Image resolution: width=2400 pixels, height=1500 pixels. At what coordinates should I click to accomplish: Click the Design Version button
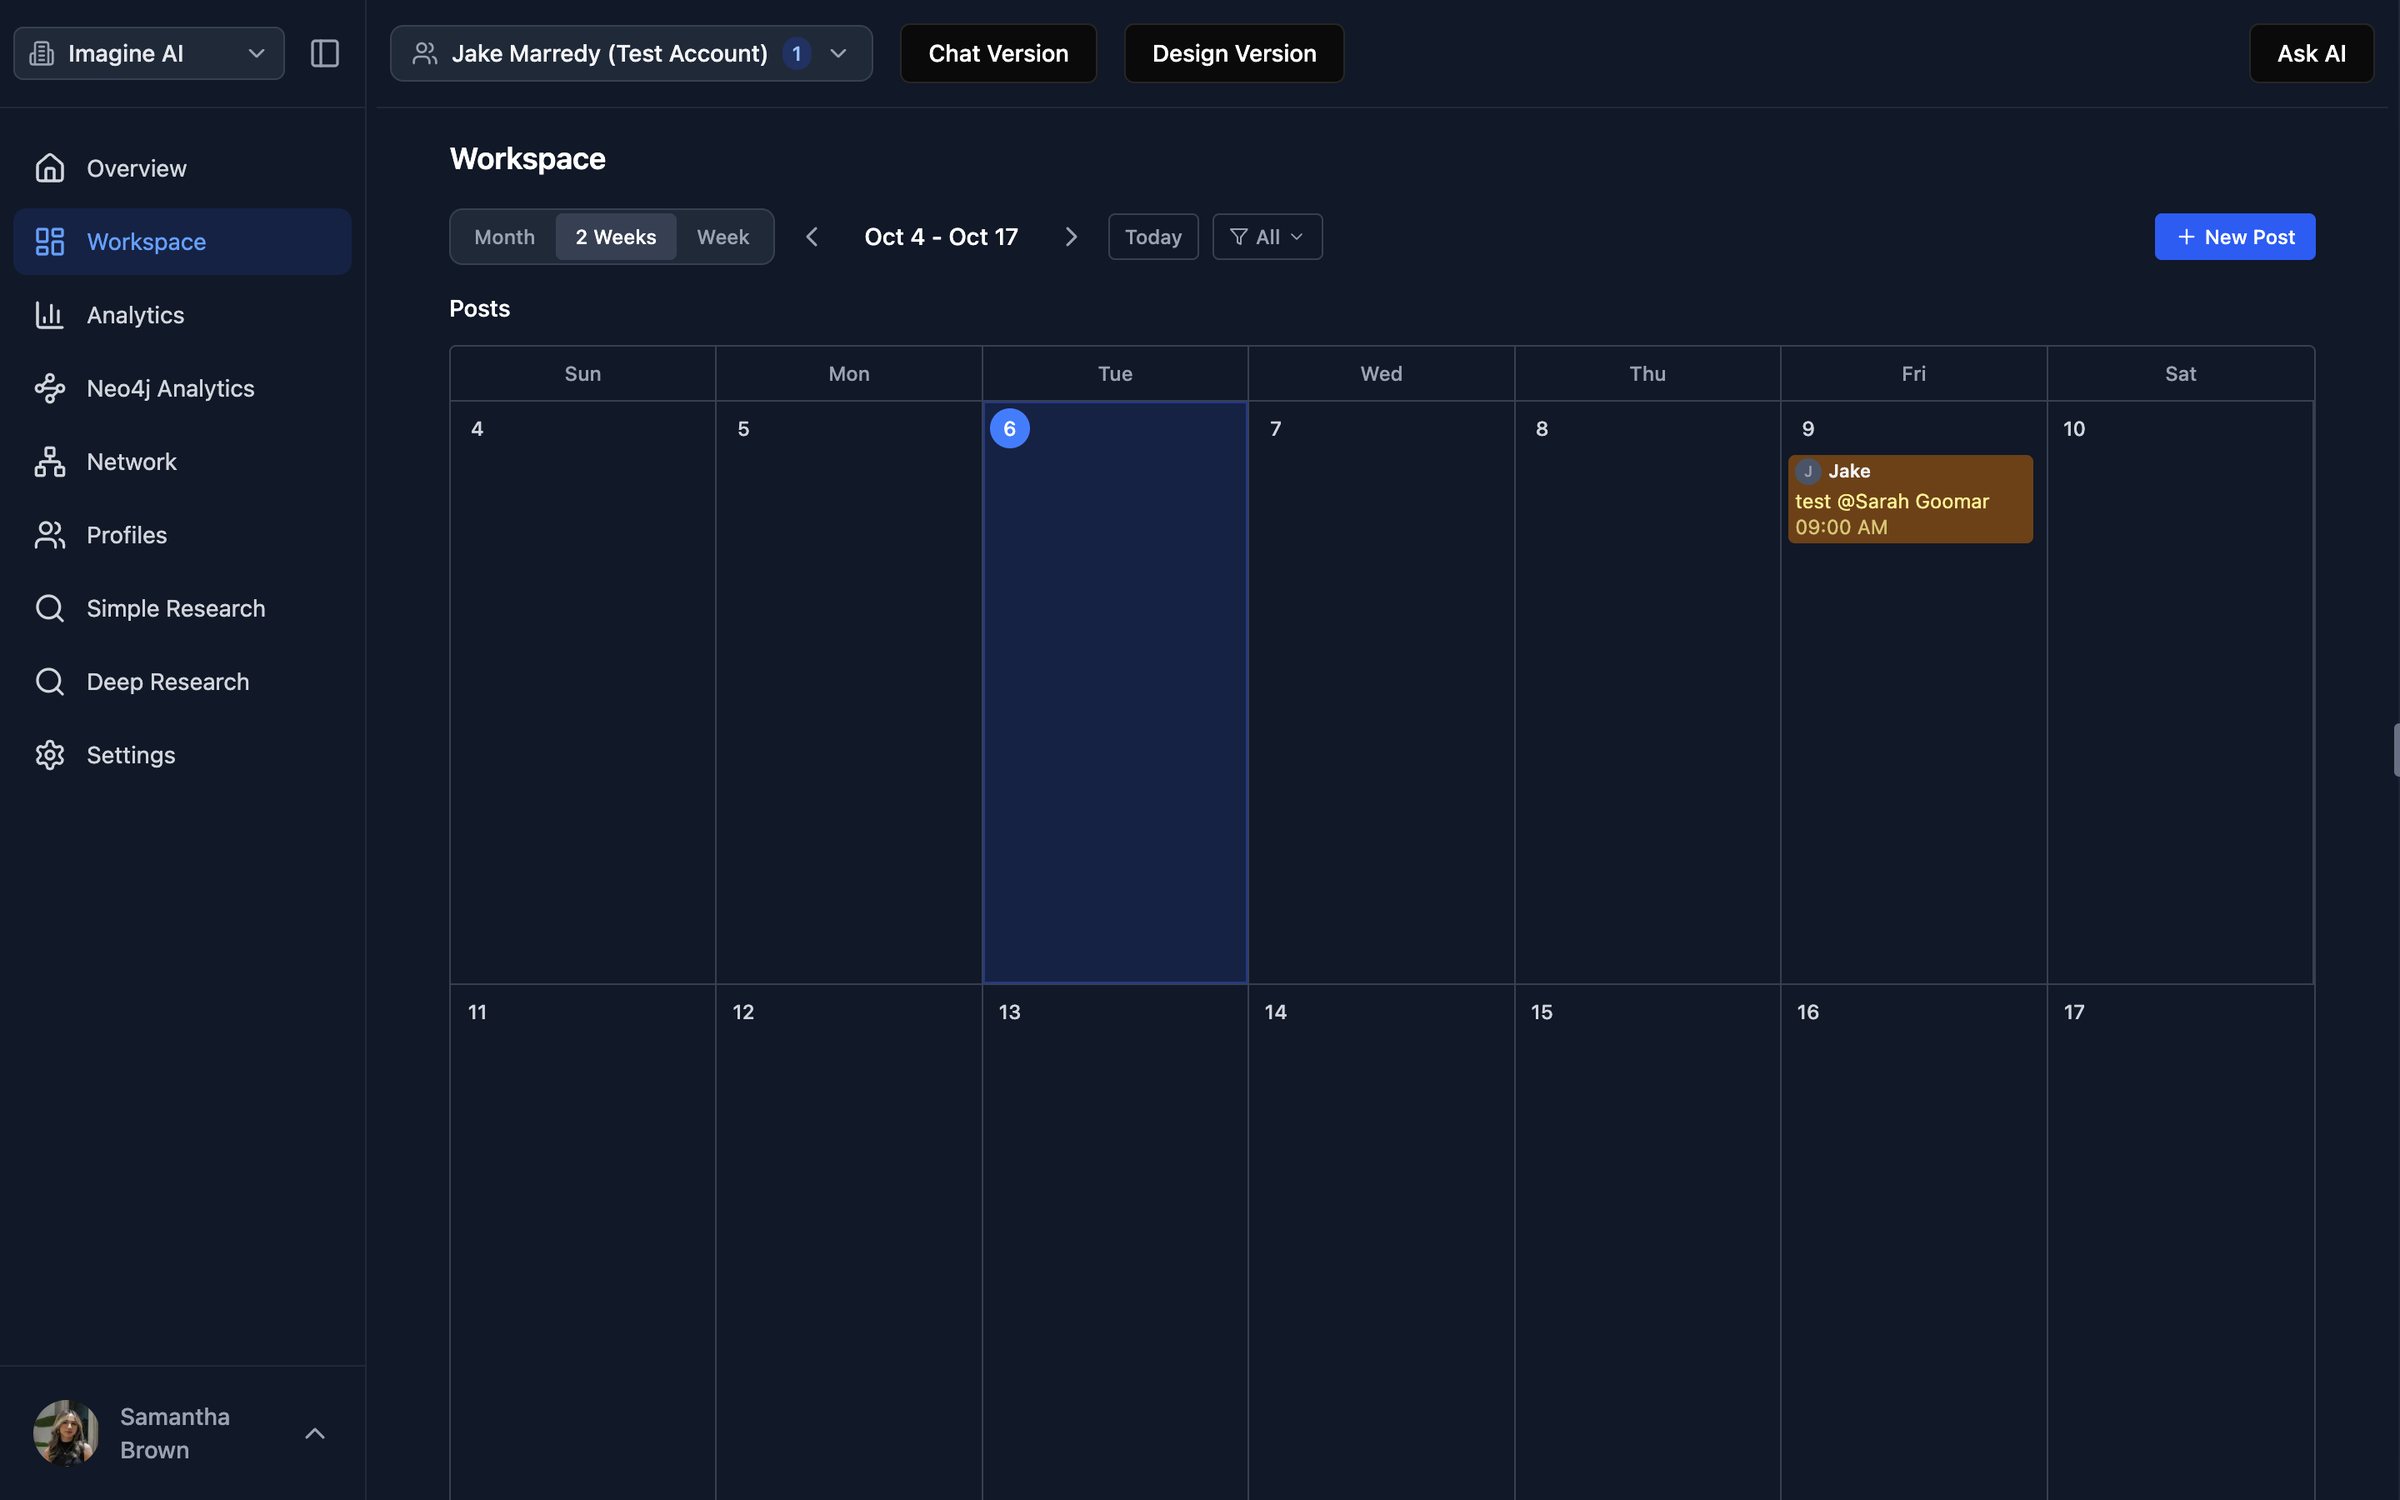coord(1234,53)
